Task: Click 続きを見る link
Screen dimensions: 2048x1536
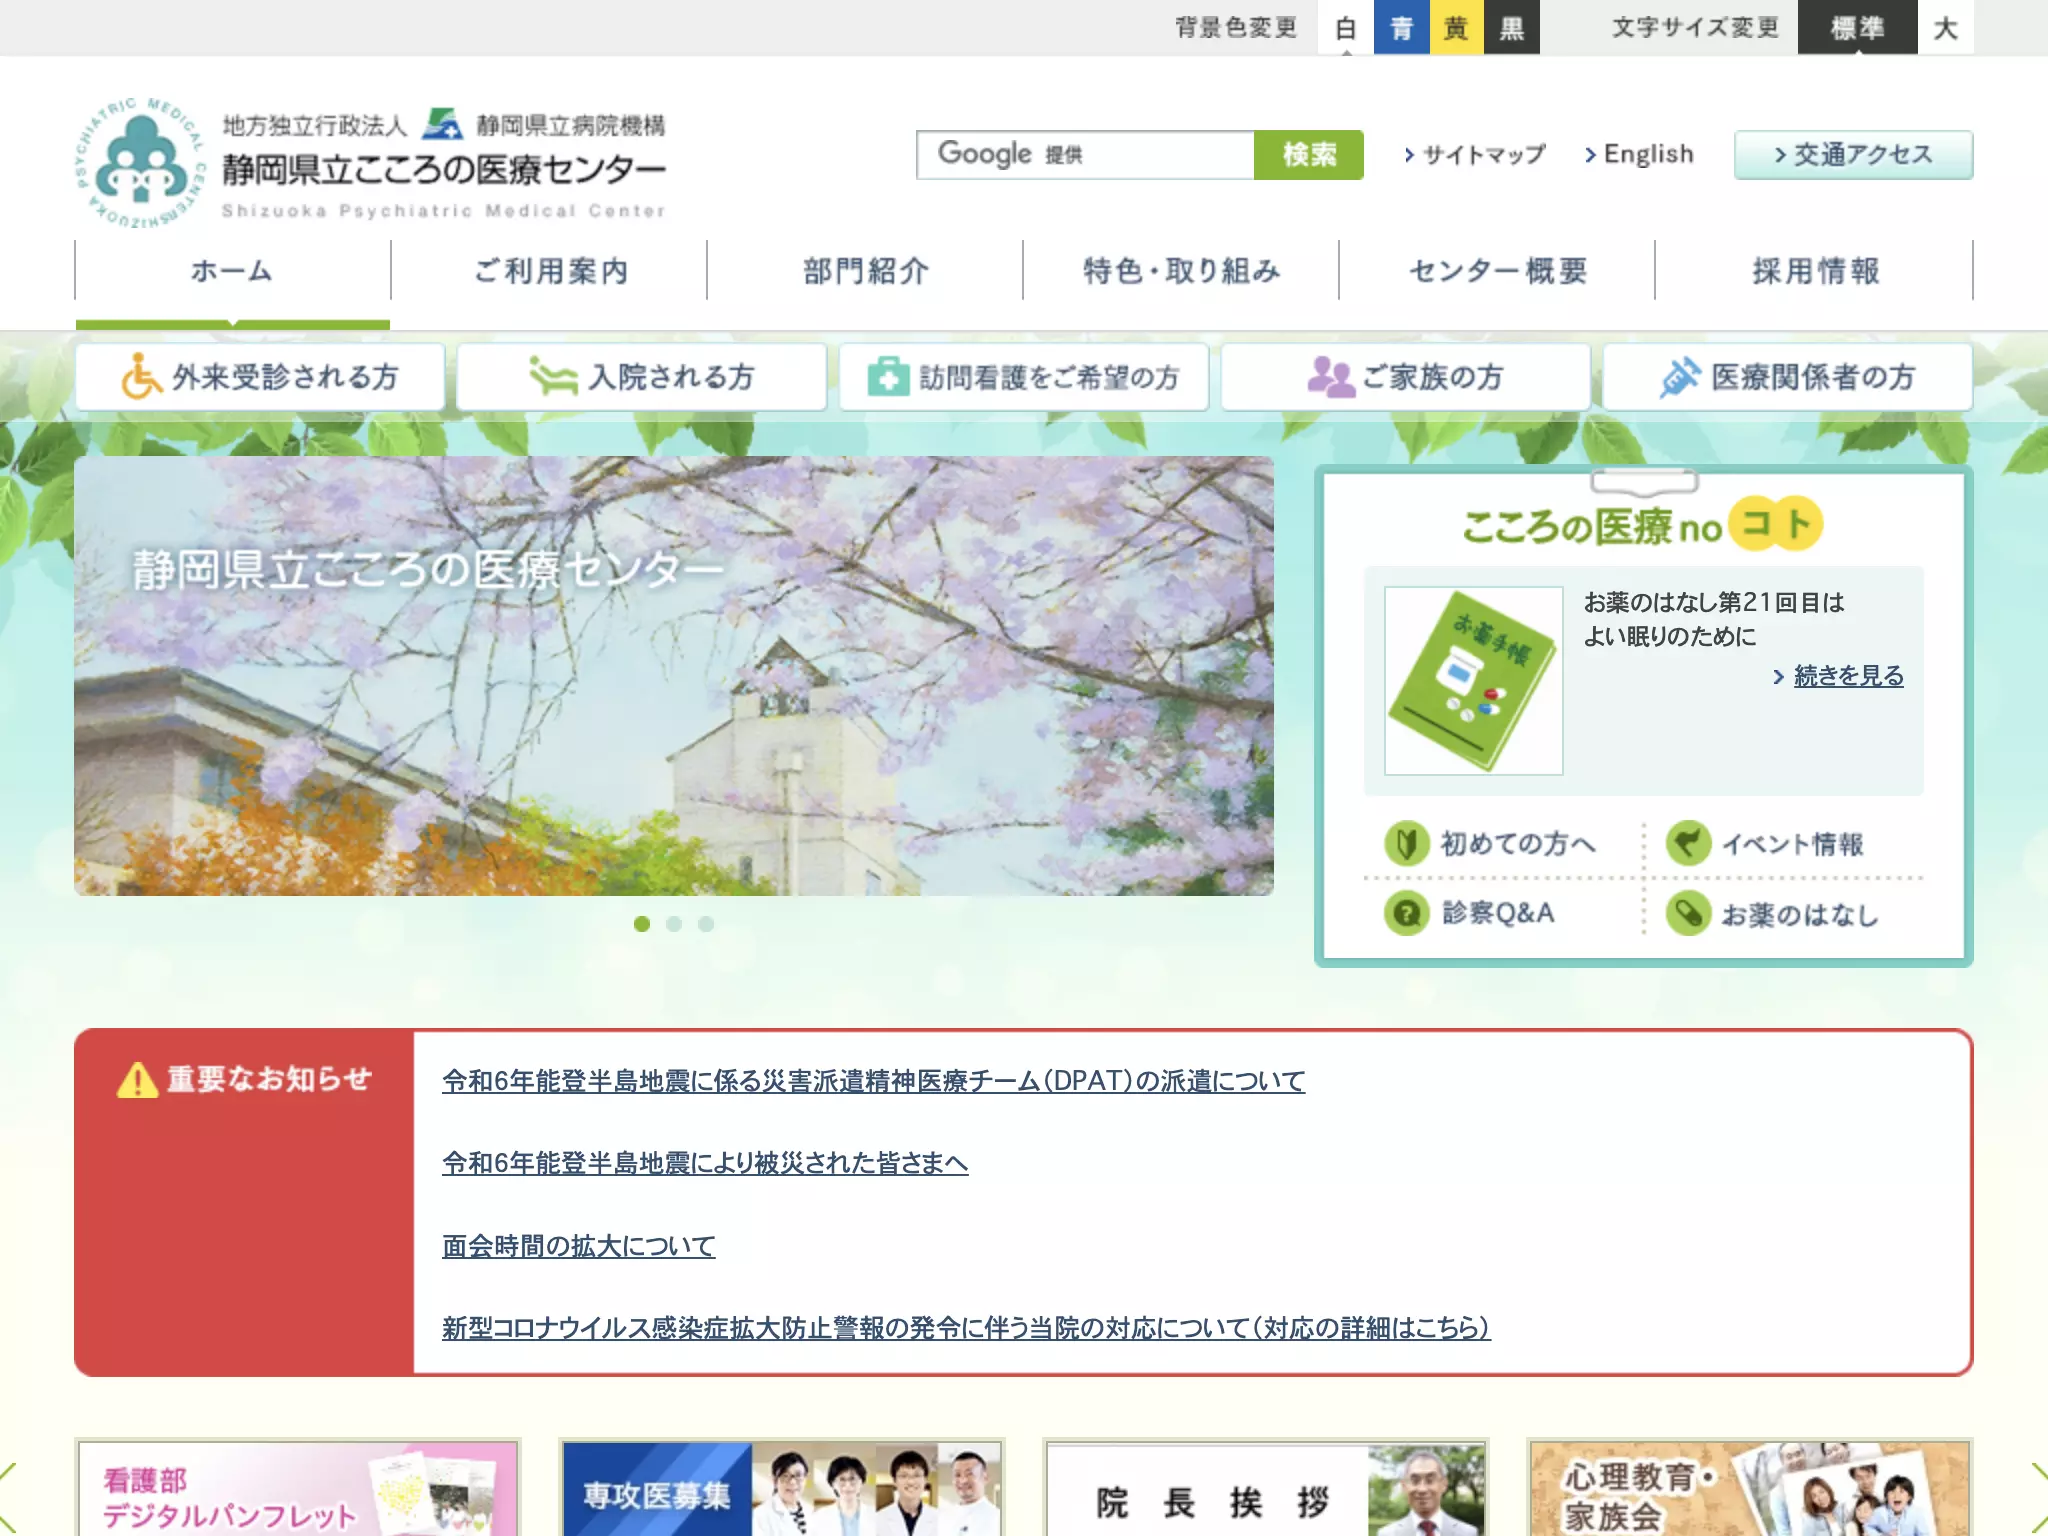Action: pyautogui.click(x=1848, y=676)
